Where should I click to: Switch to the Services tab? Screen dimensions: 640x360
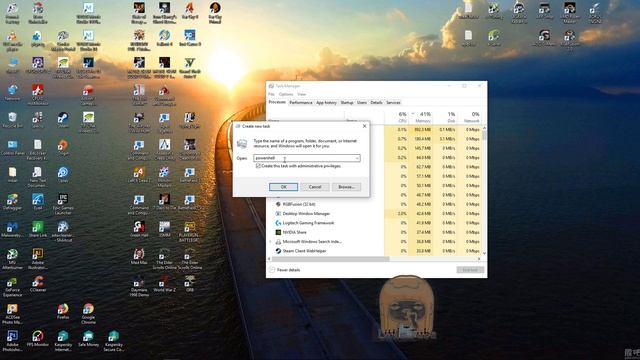[x=393, y=103]
